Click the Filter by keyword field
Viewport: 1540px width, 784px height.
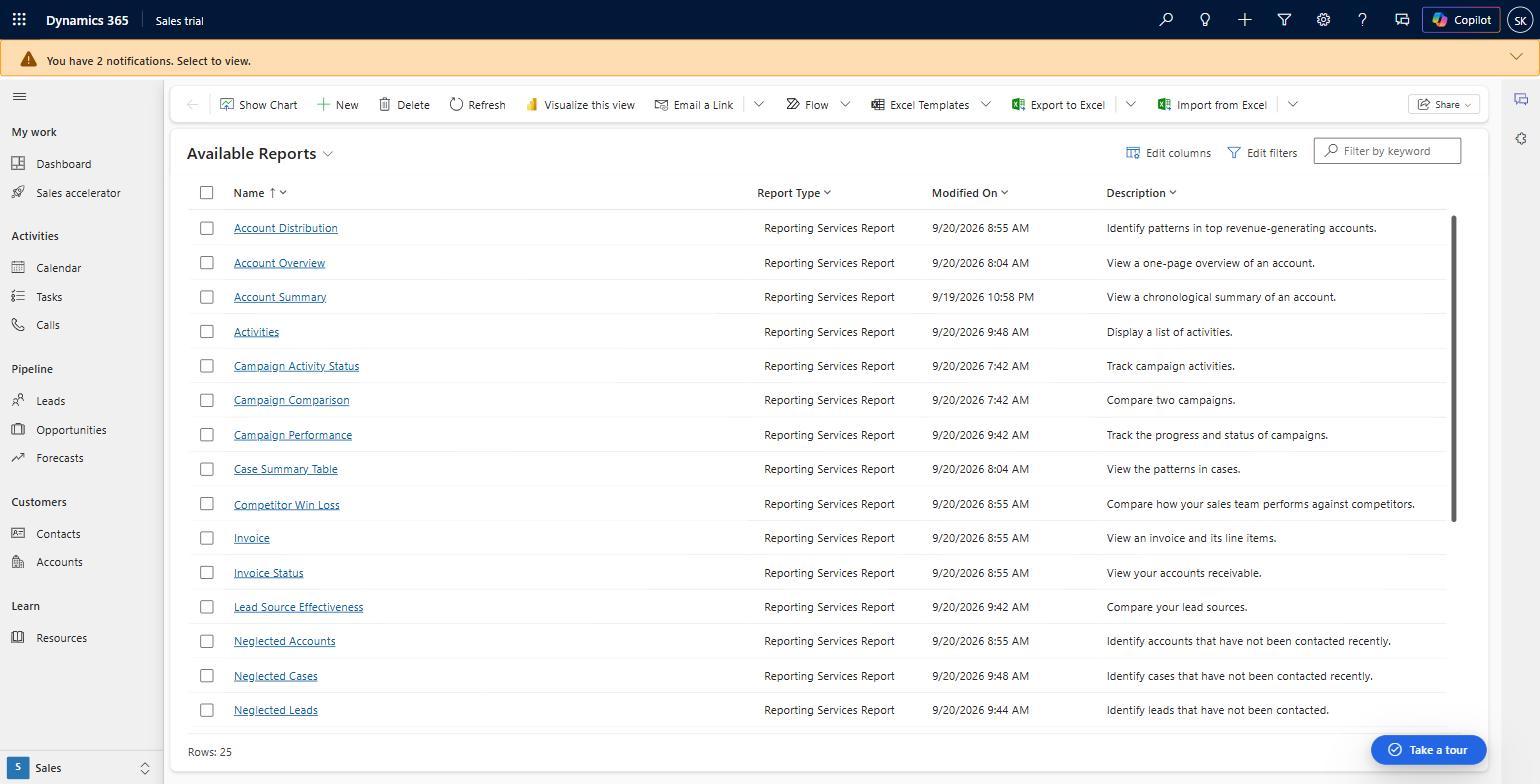[1387, 151]
